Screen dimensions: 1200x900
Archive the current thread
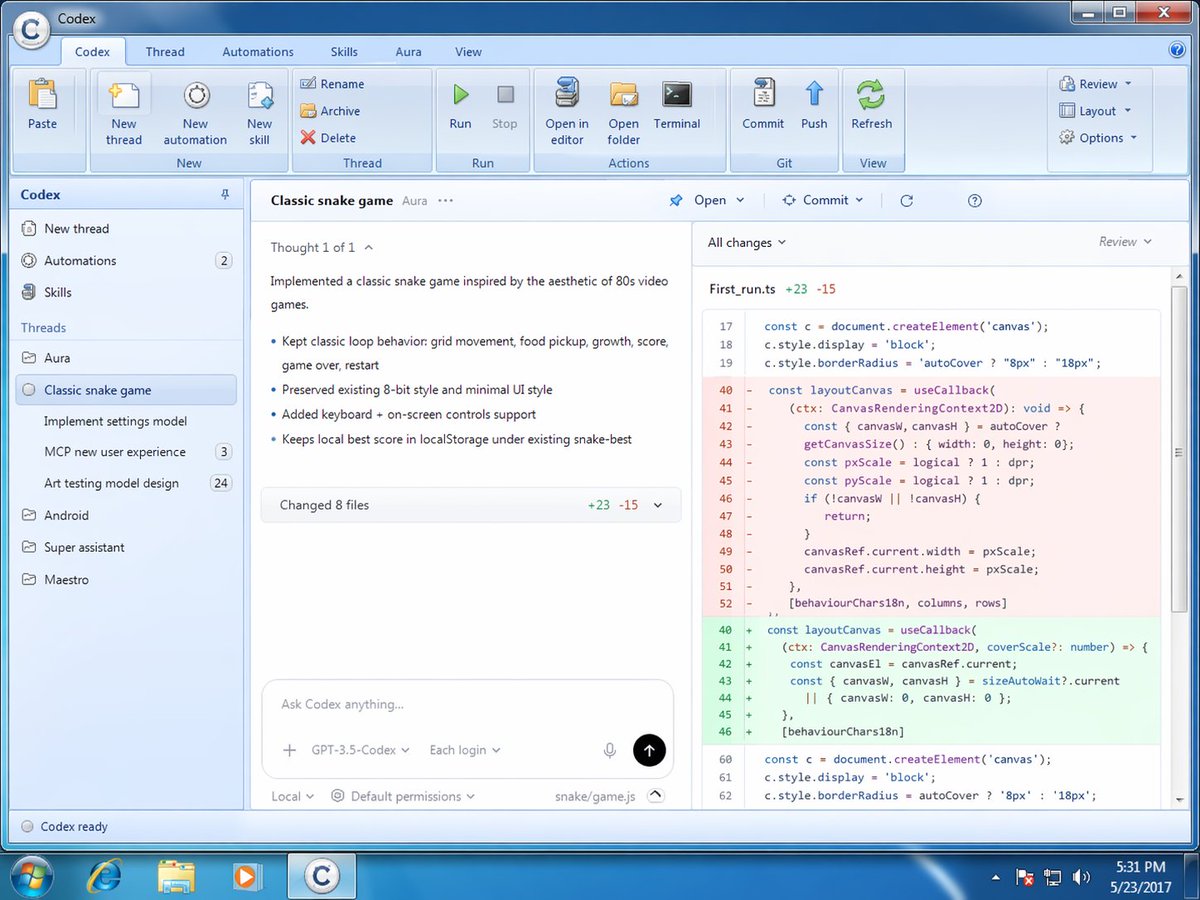[x=330, y=111]
